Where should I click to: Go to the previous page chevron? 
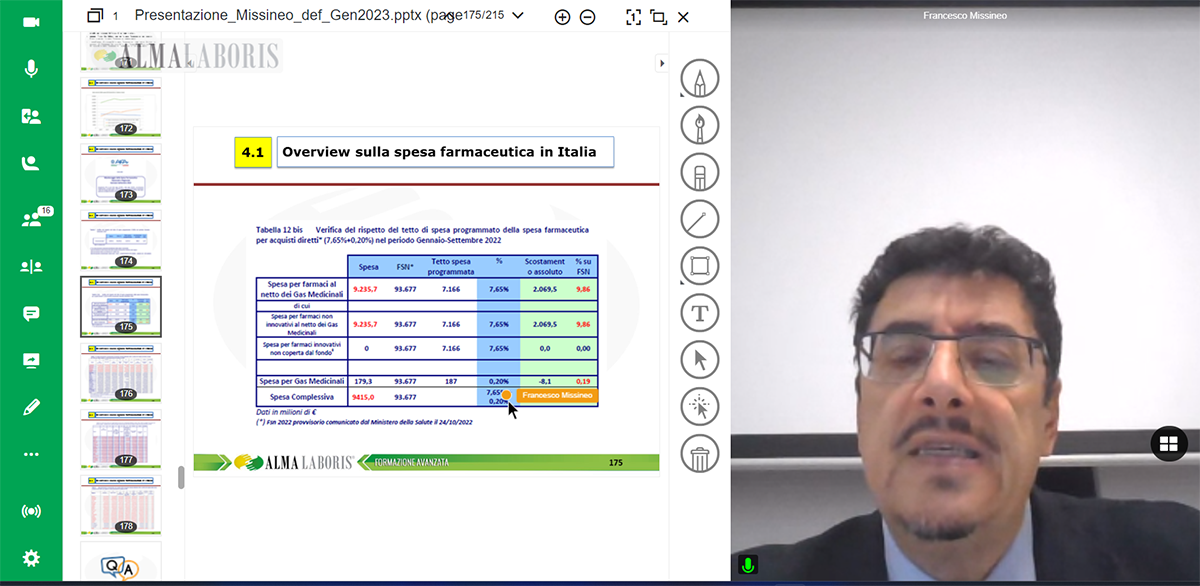point(451,15)
